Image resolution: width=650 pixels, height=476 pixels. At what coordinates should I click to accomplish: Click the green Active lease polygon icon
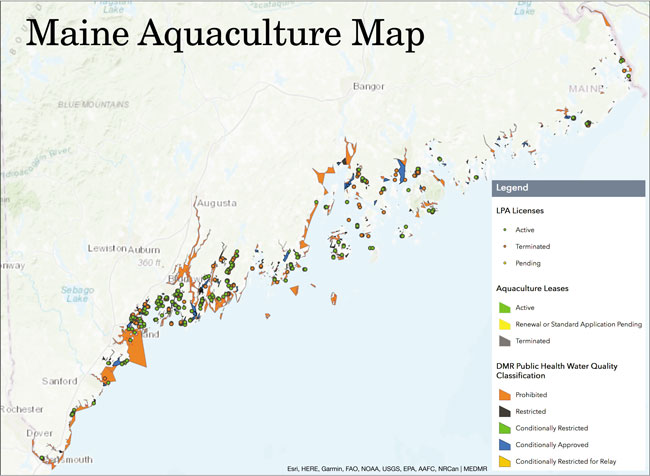pyautogui.click(x=504, y=307)
